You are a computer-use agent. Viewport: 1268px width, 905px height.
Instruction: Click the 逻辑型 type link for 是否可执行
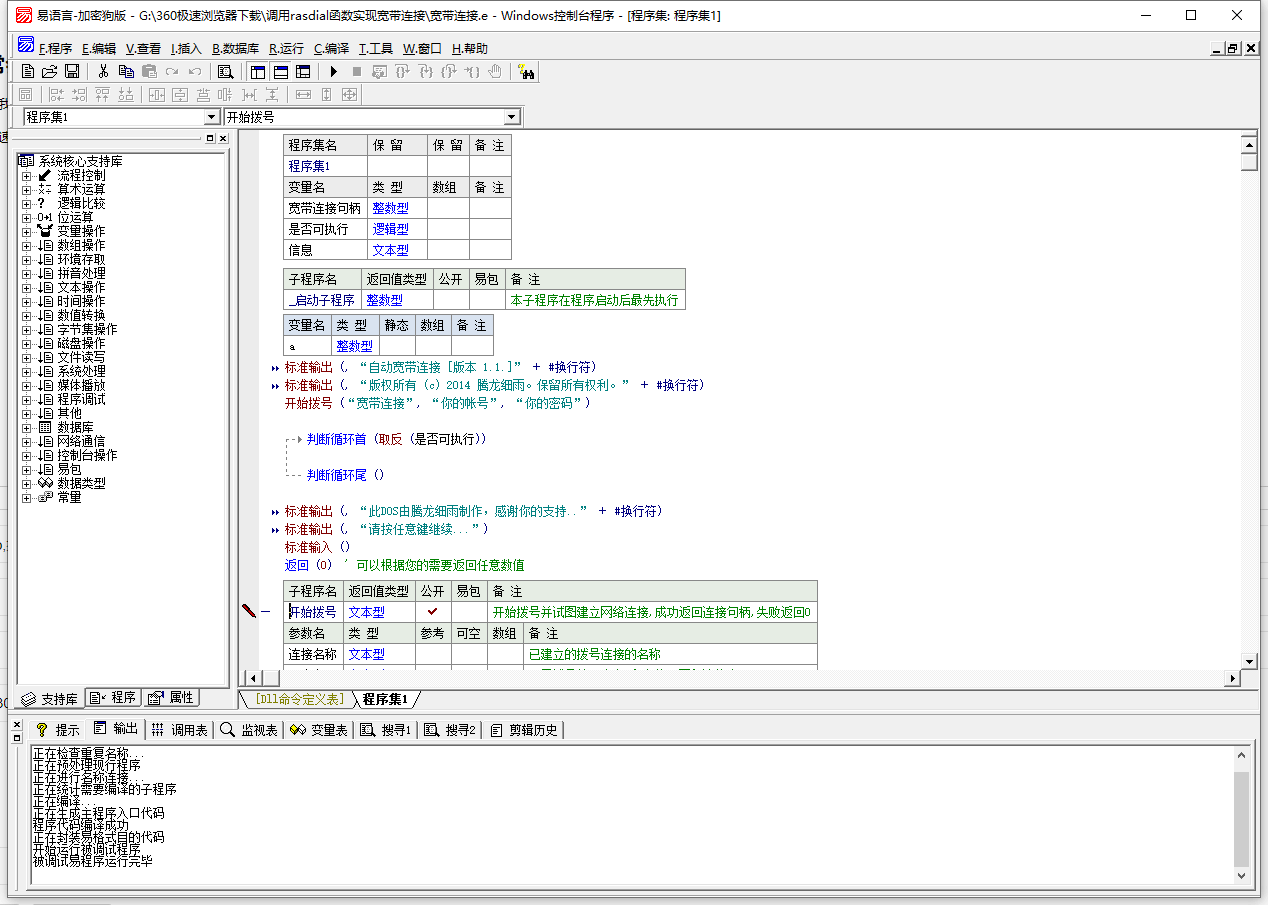[390, 229]
